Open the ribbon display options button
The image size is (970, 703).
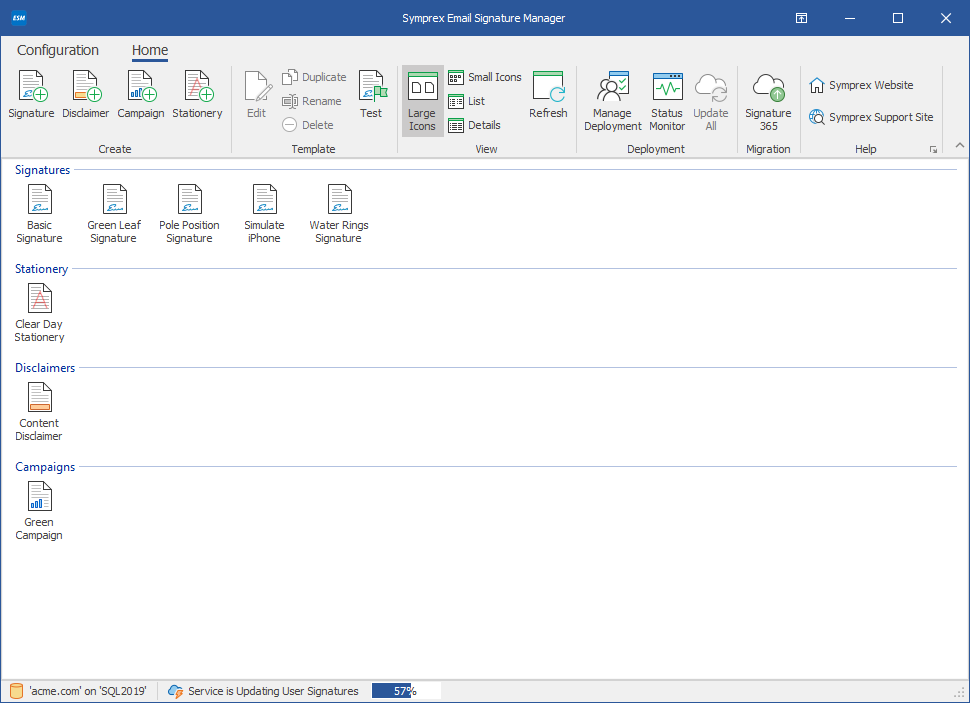(801, 18)
